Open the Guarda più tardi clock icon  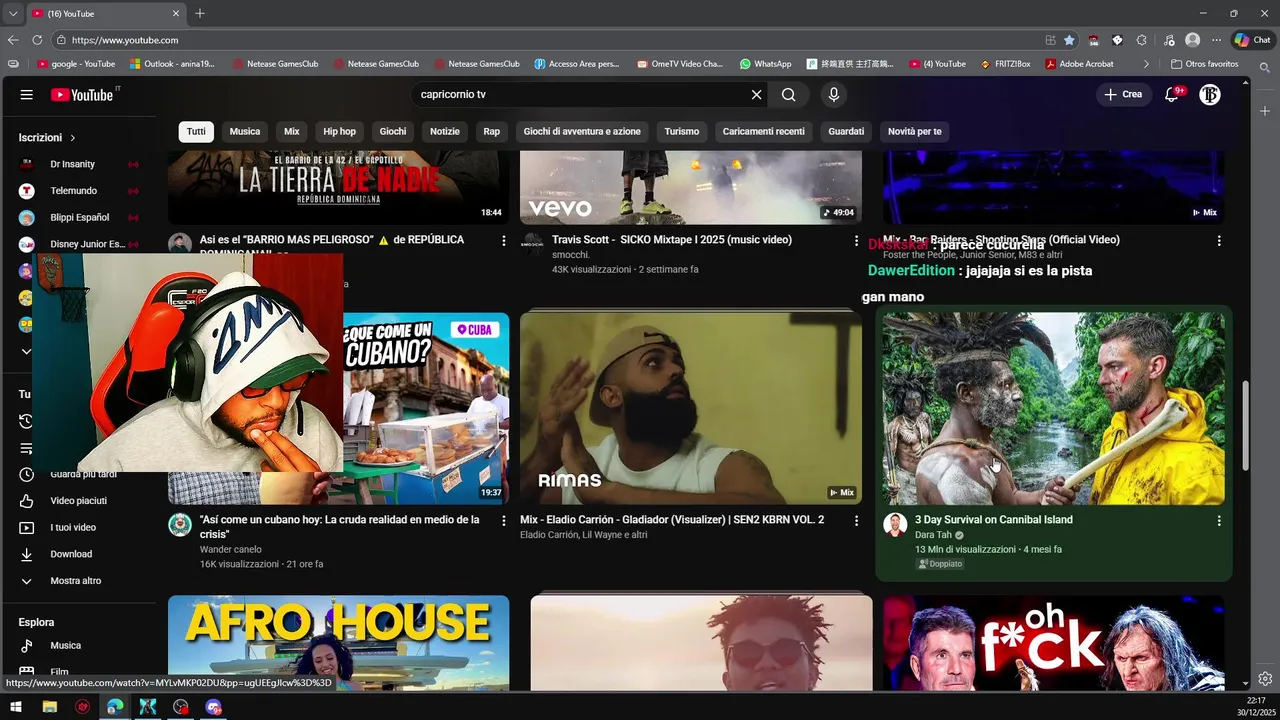[x=27, y=474]
